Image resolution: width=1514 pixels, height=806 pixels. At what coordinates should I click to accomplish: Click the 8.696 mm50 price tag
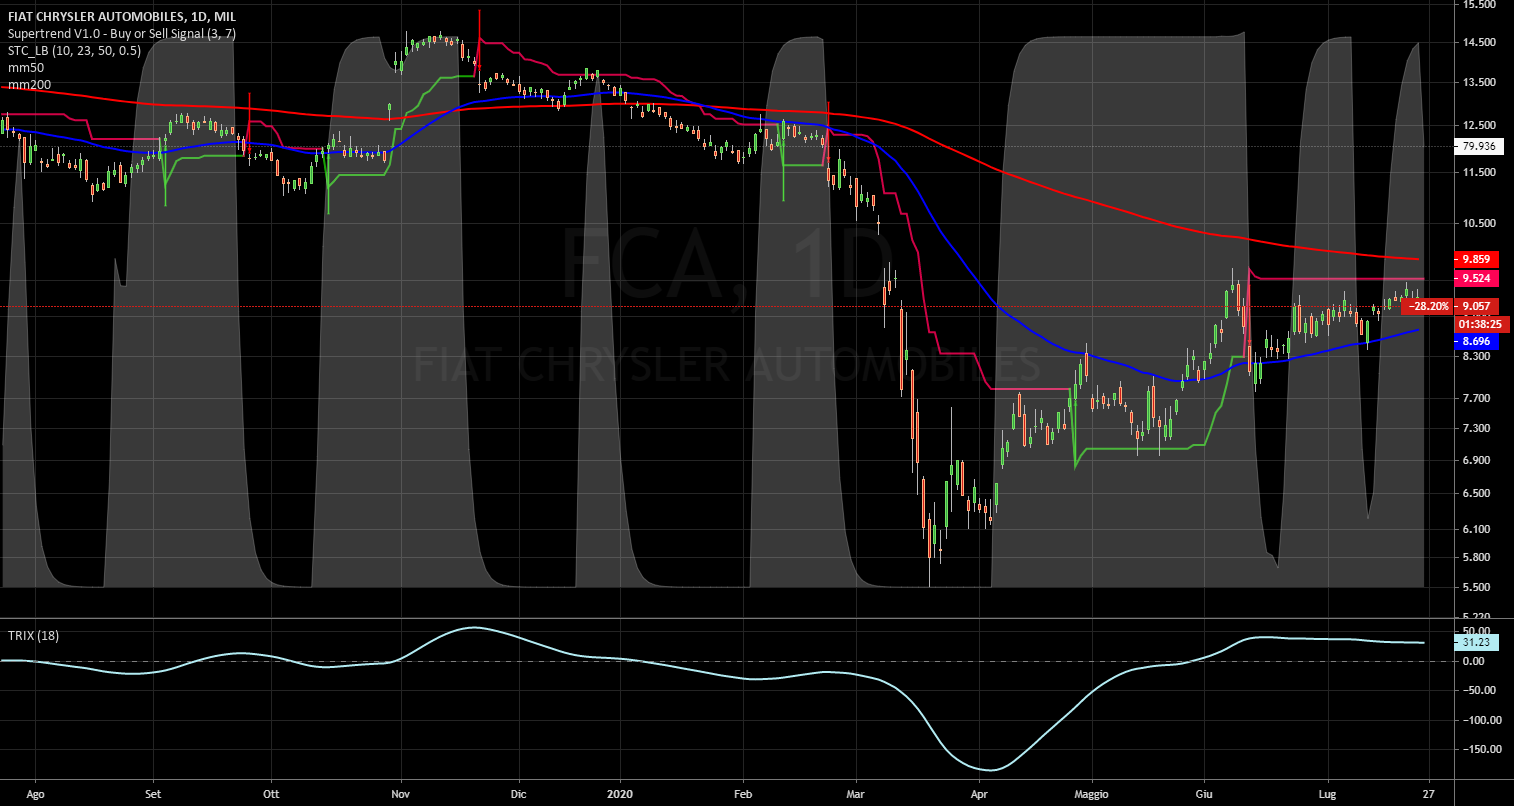[1477, 341]
